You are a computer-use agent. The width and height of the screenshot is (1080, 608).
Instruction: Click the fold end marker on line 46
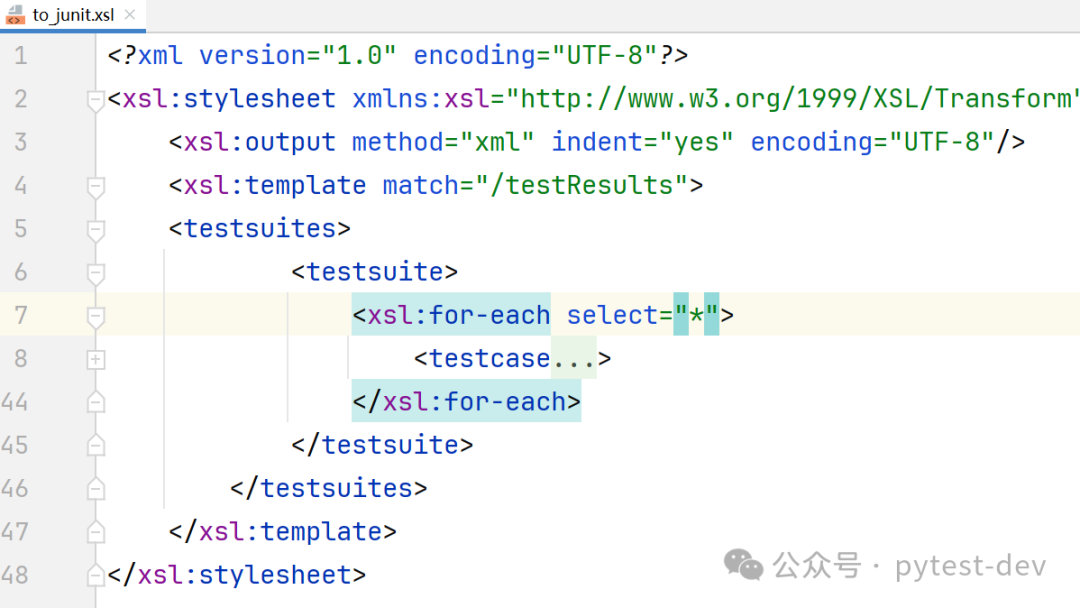coord(96,488)
